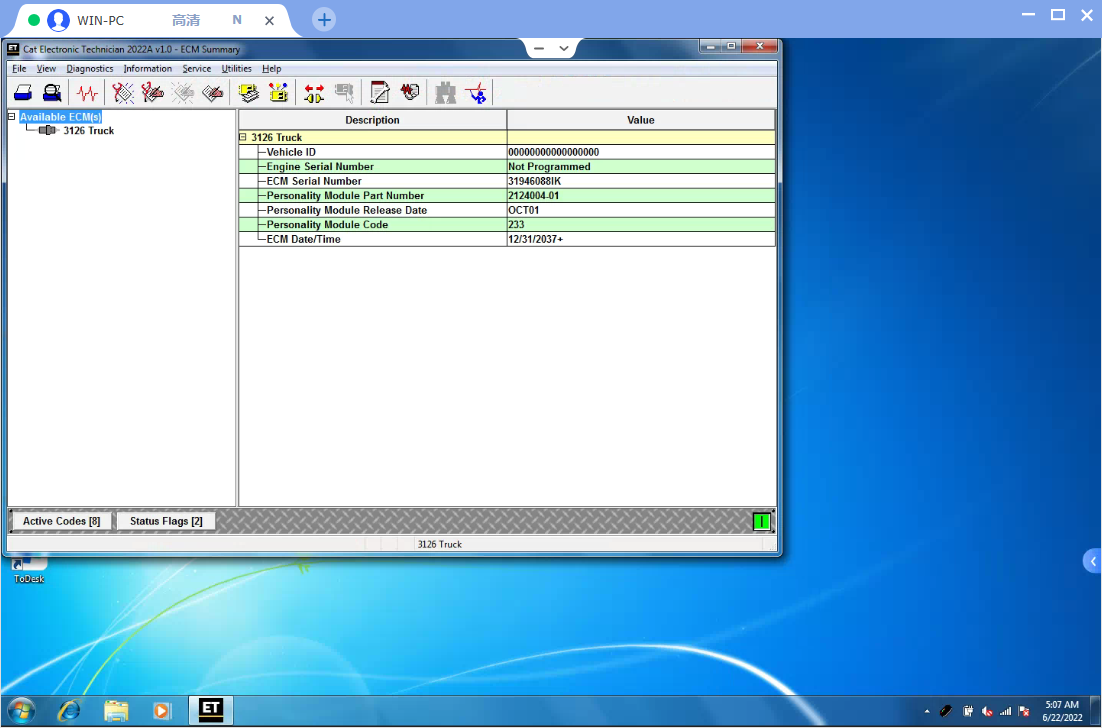Click the Connect/Disconnect plug icon
1102x728 pixels.
(314, 93)
